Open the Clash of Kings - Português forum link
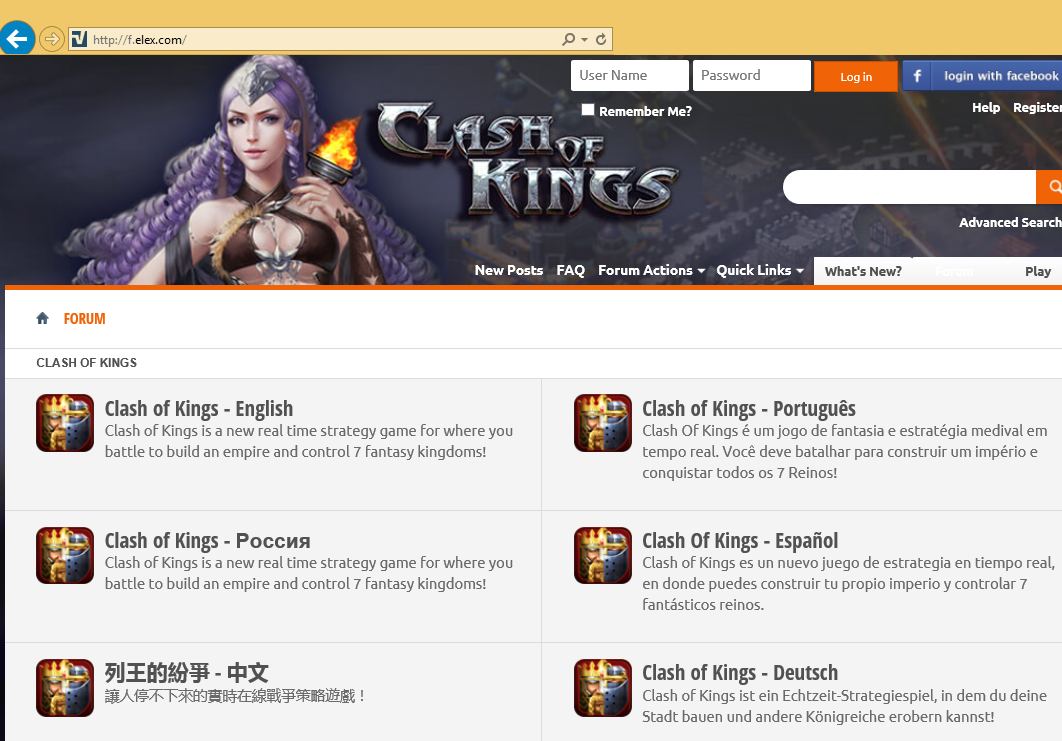Screen dimensions: 1062x741 [748, 408]
